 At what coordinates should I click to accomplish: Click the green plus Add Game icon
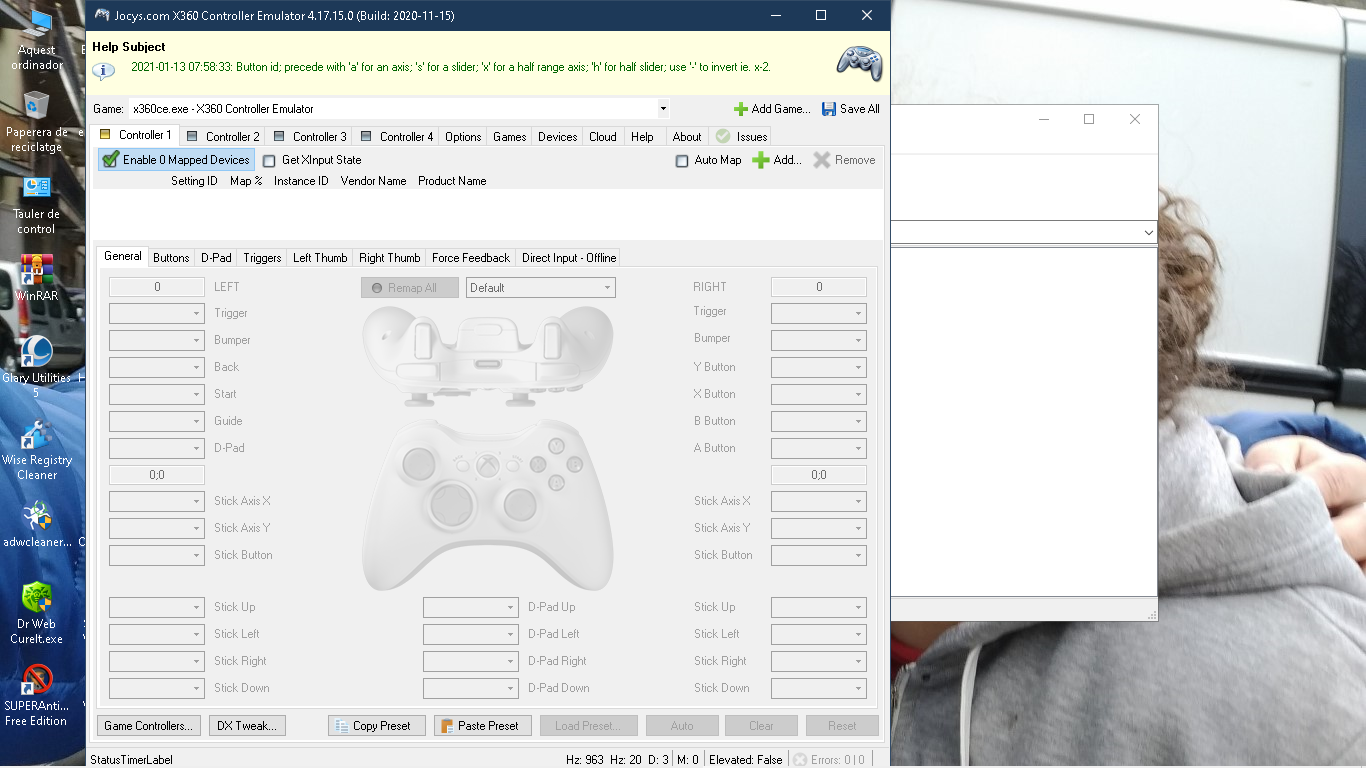741,109
